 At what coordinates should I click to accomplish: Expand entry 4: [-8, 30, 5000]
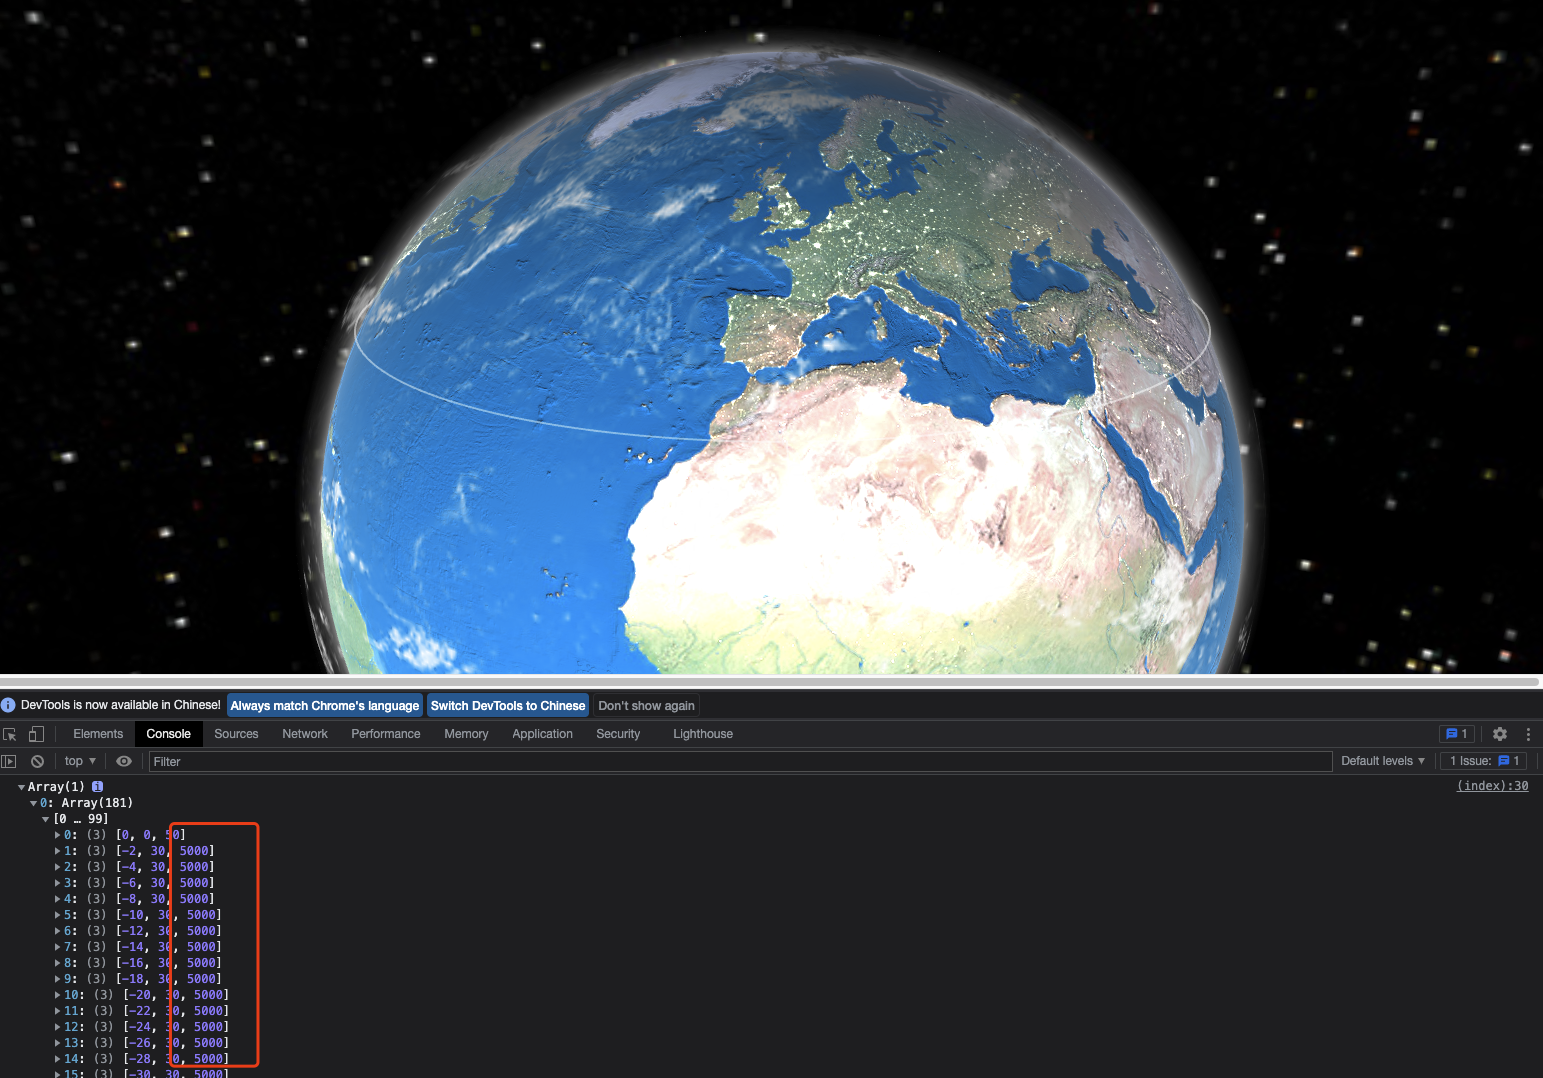pos(58,899)
